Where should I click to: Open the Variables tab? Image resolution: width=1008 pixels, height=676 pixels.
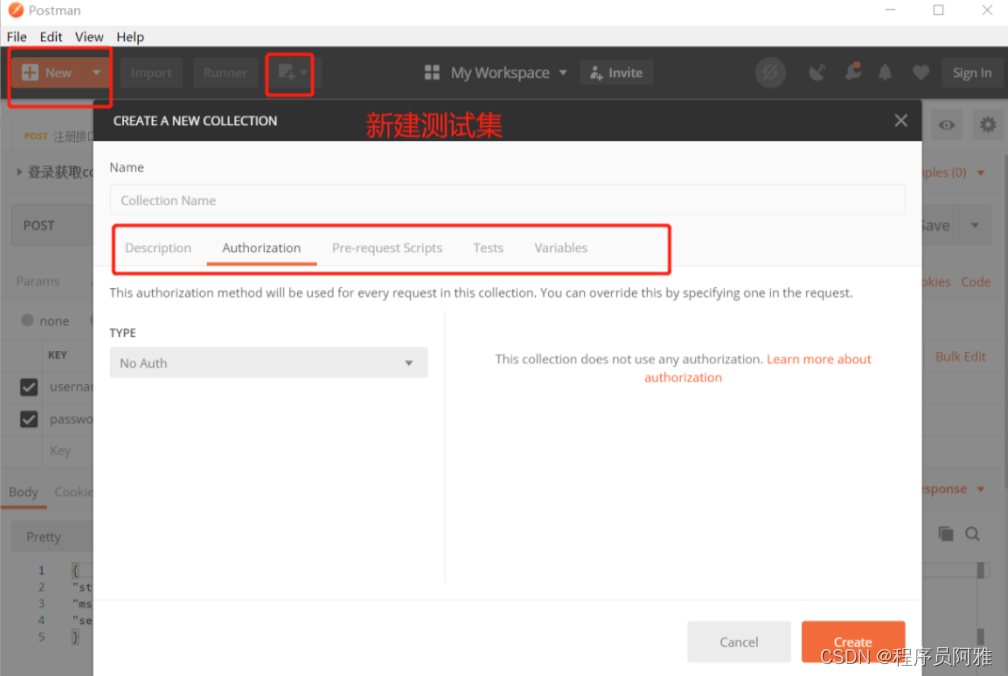tap(561, 248)
